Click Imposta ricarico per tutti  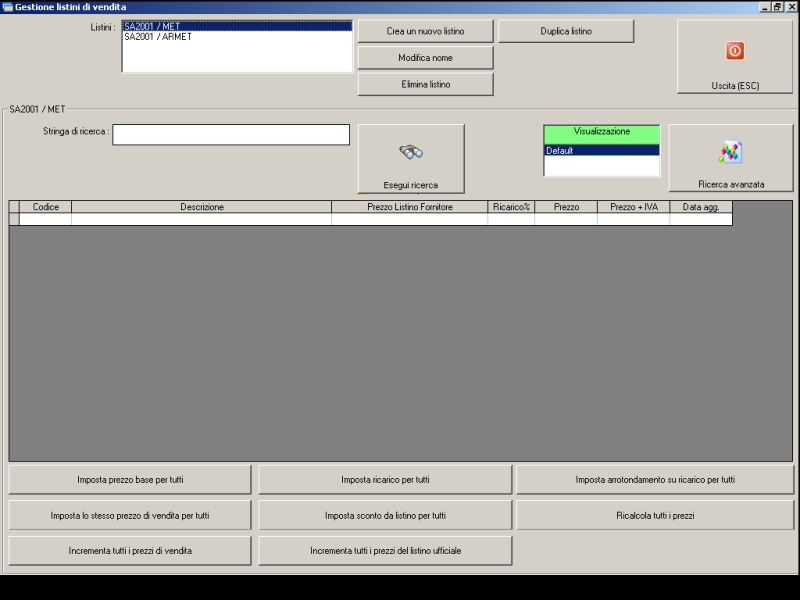[x=385, y=480]
